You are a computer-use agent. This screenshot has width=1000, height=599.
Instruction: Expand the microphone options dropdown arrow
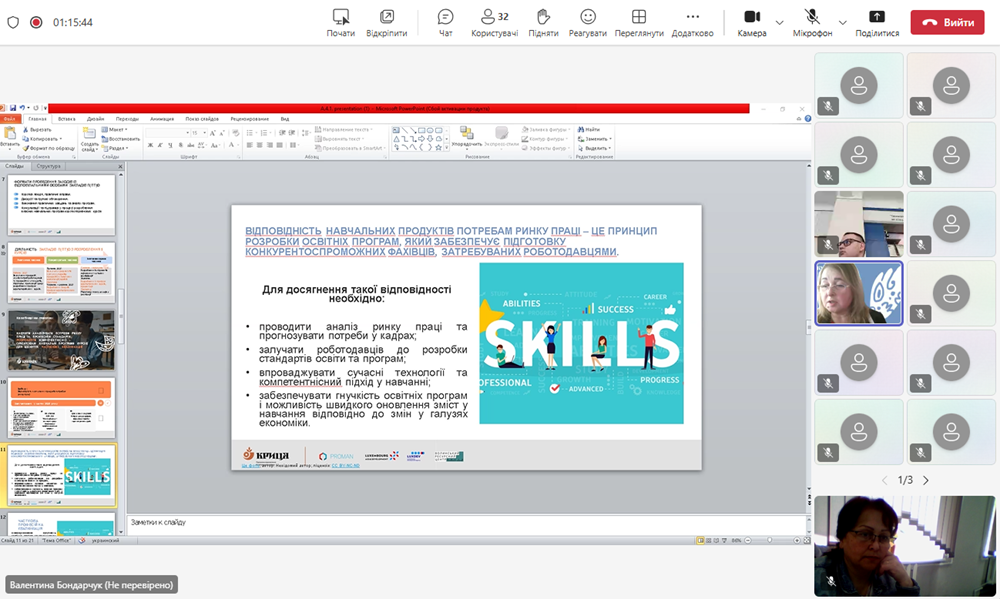tap(842, 22)
